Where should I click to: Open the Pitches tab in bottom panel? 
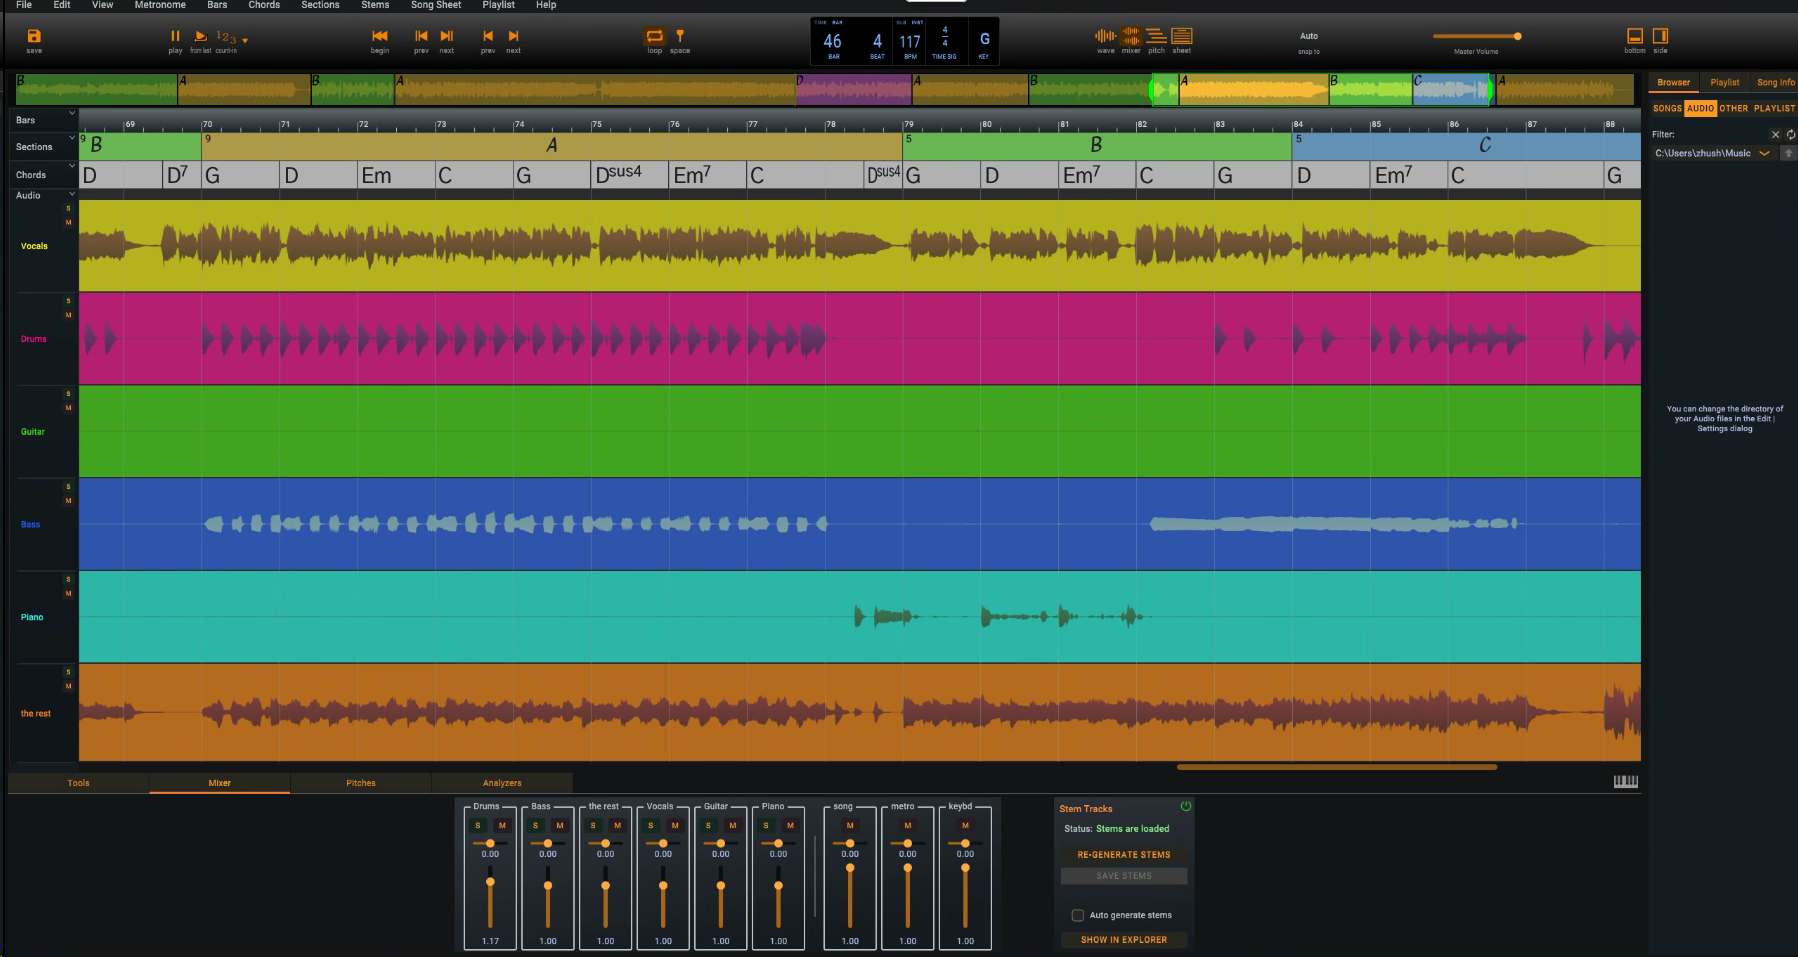(361, 783)
